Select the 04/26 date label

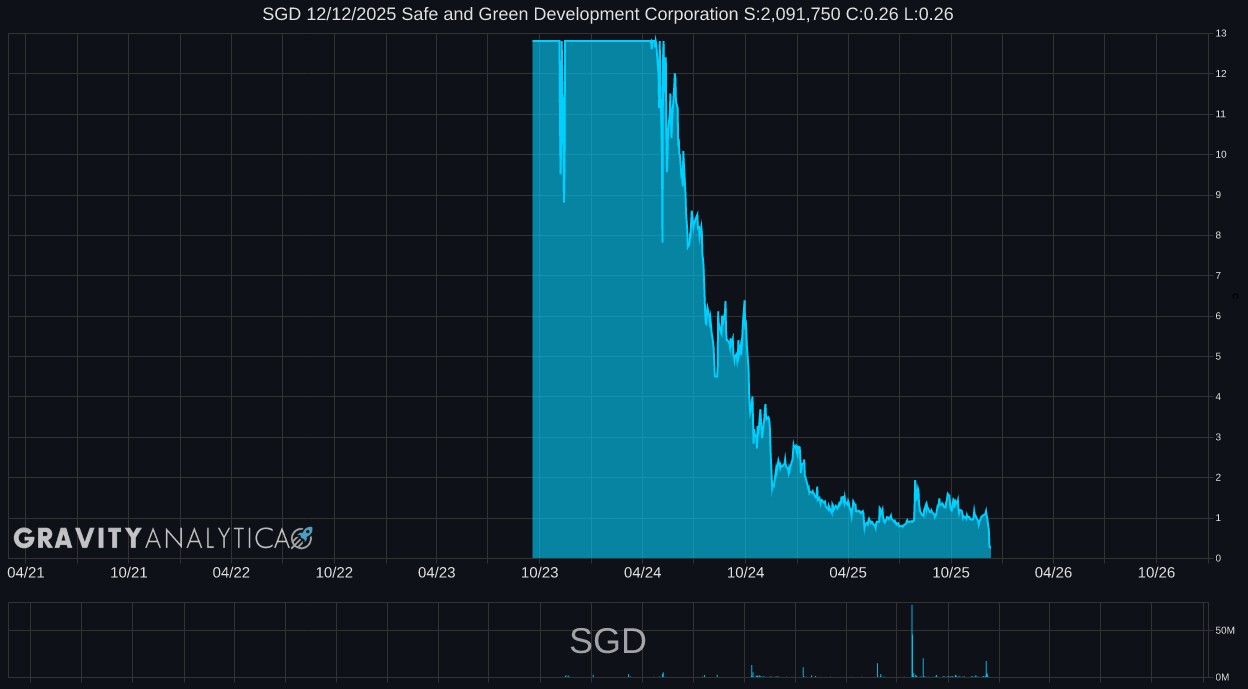point(1053,573)
